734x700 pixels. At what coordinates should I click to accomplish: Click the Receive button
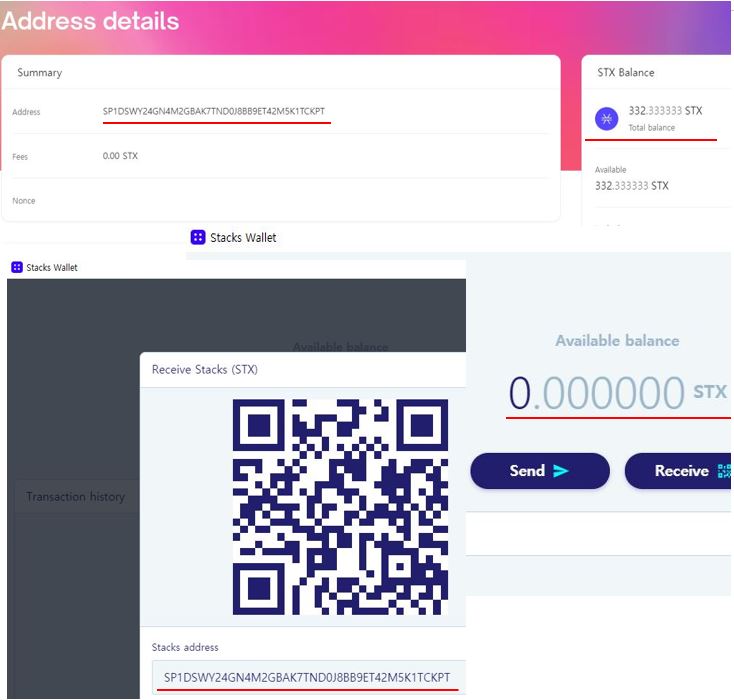coord(678,471)
